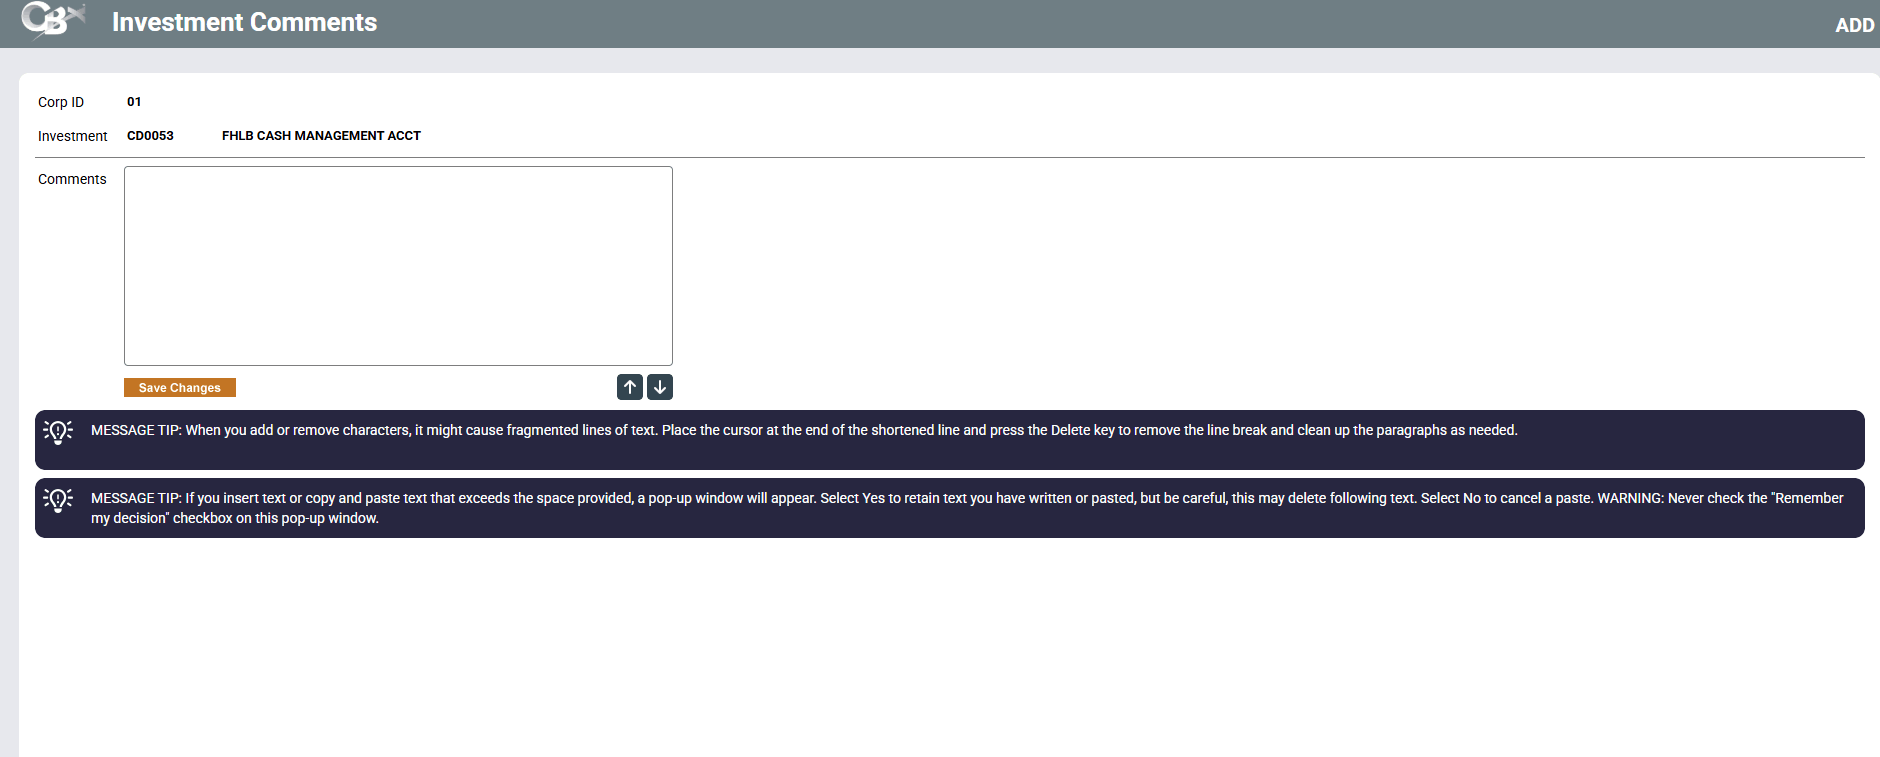Click the Investment Comments page title
This screenshot has width=1880, height=757.
click(244, 22)
